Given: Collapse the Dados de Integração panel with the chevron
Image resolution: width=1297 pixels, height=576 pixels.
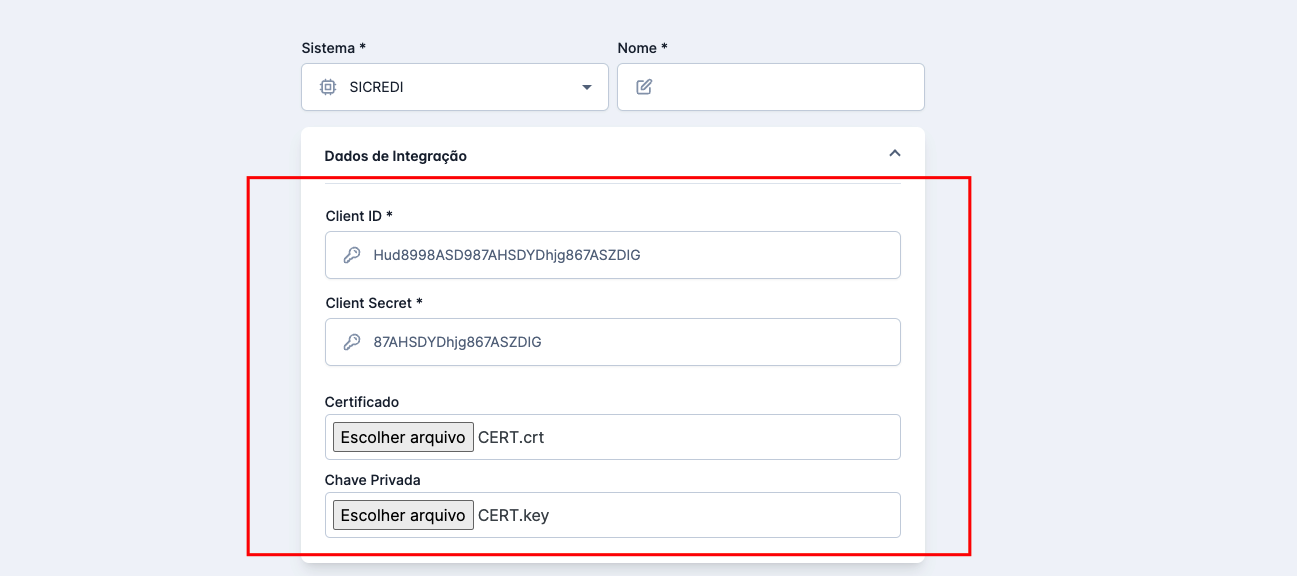Looking at the screenshot, I should [x=895, y=153].
